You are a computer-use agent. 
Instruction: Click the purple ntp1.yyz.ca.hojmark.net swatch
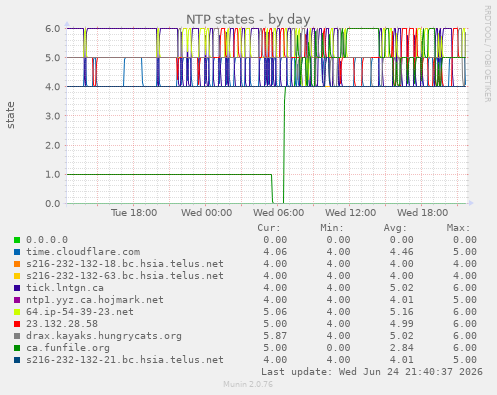(x=17, y=300)
